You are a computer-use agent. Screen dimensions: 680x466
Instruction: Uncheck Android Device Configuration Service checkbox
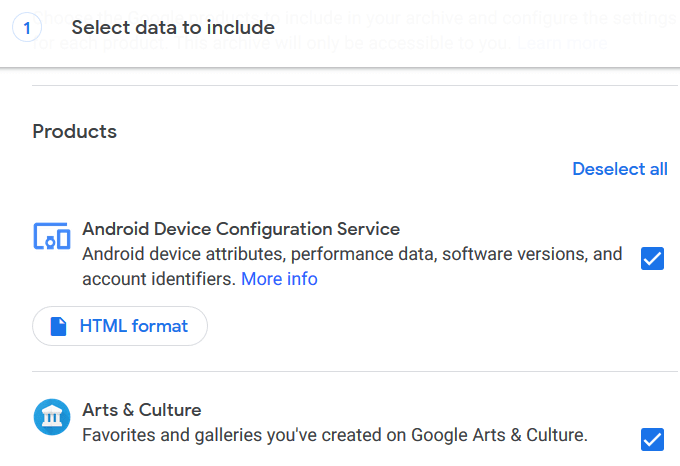coord(652,259)
